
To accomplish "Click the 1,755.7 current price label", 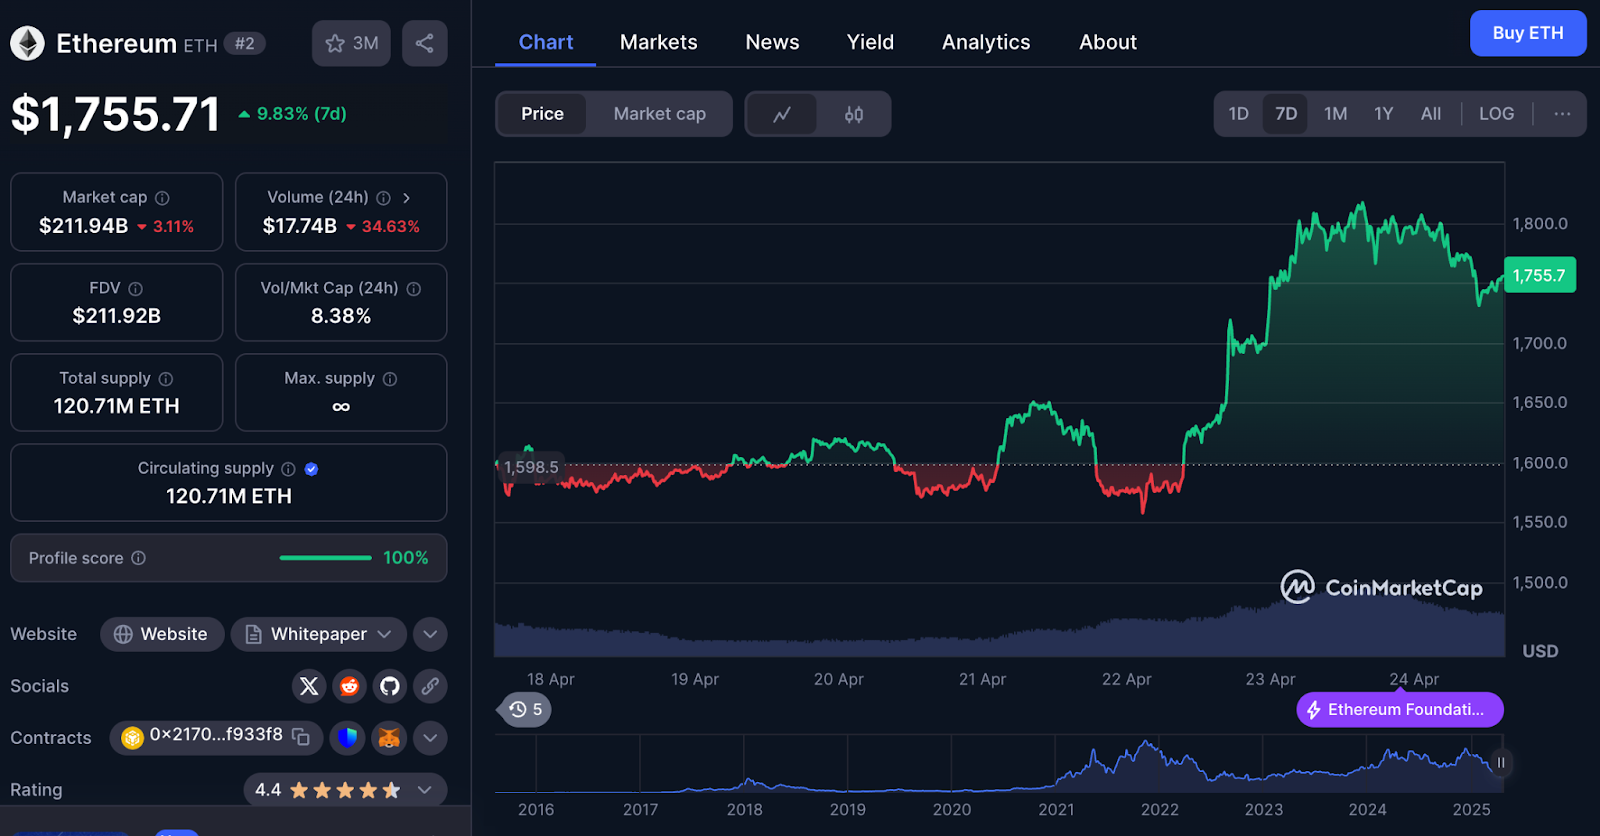I will [1540, 275].
